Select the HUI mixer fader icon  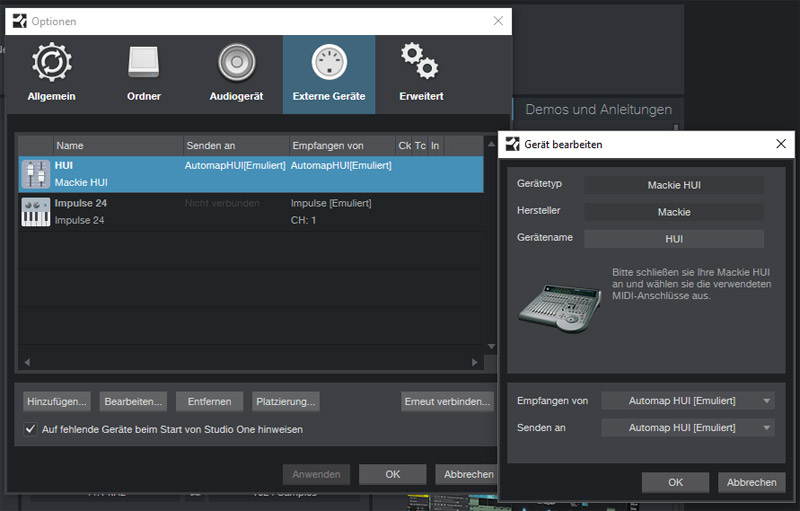36,173
